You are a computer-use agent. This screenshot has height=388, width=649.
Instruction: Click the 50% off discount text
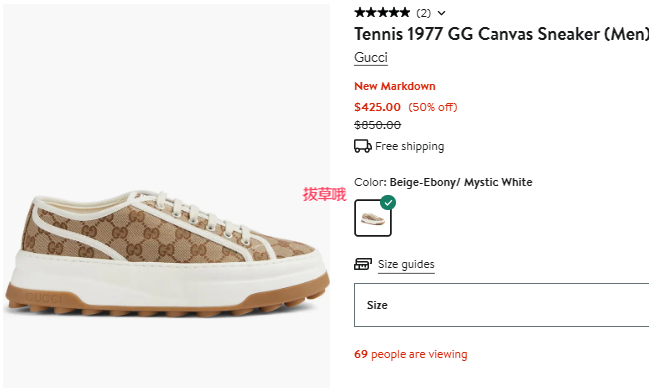pyautogui.click(x=433, y=107)
